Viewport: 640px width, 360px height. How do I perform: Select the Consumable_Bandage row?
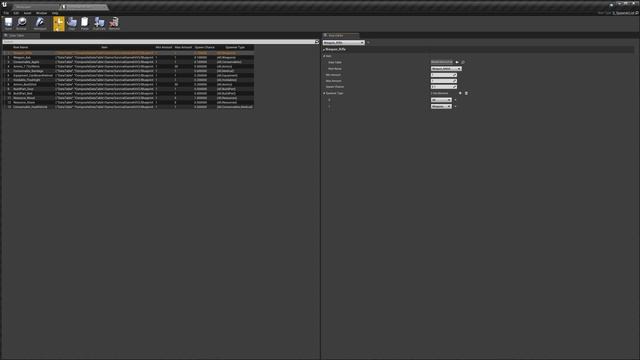[x=129, y=71]
